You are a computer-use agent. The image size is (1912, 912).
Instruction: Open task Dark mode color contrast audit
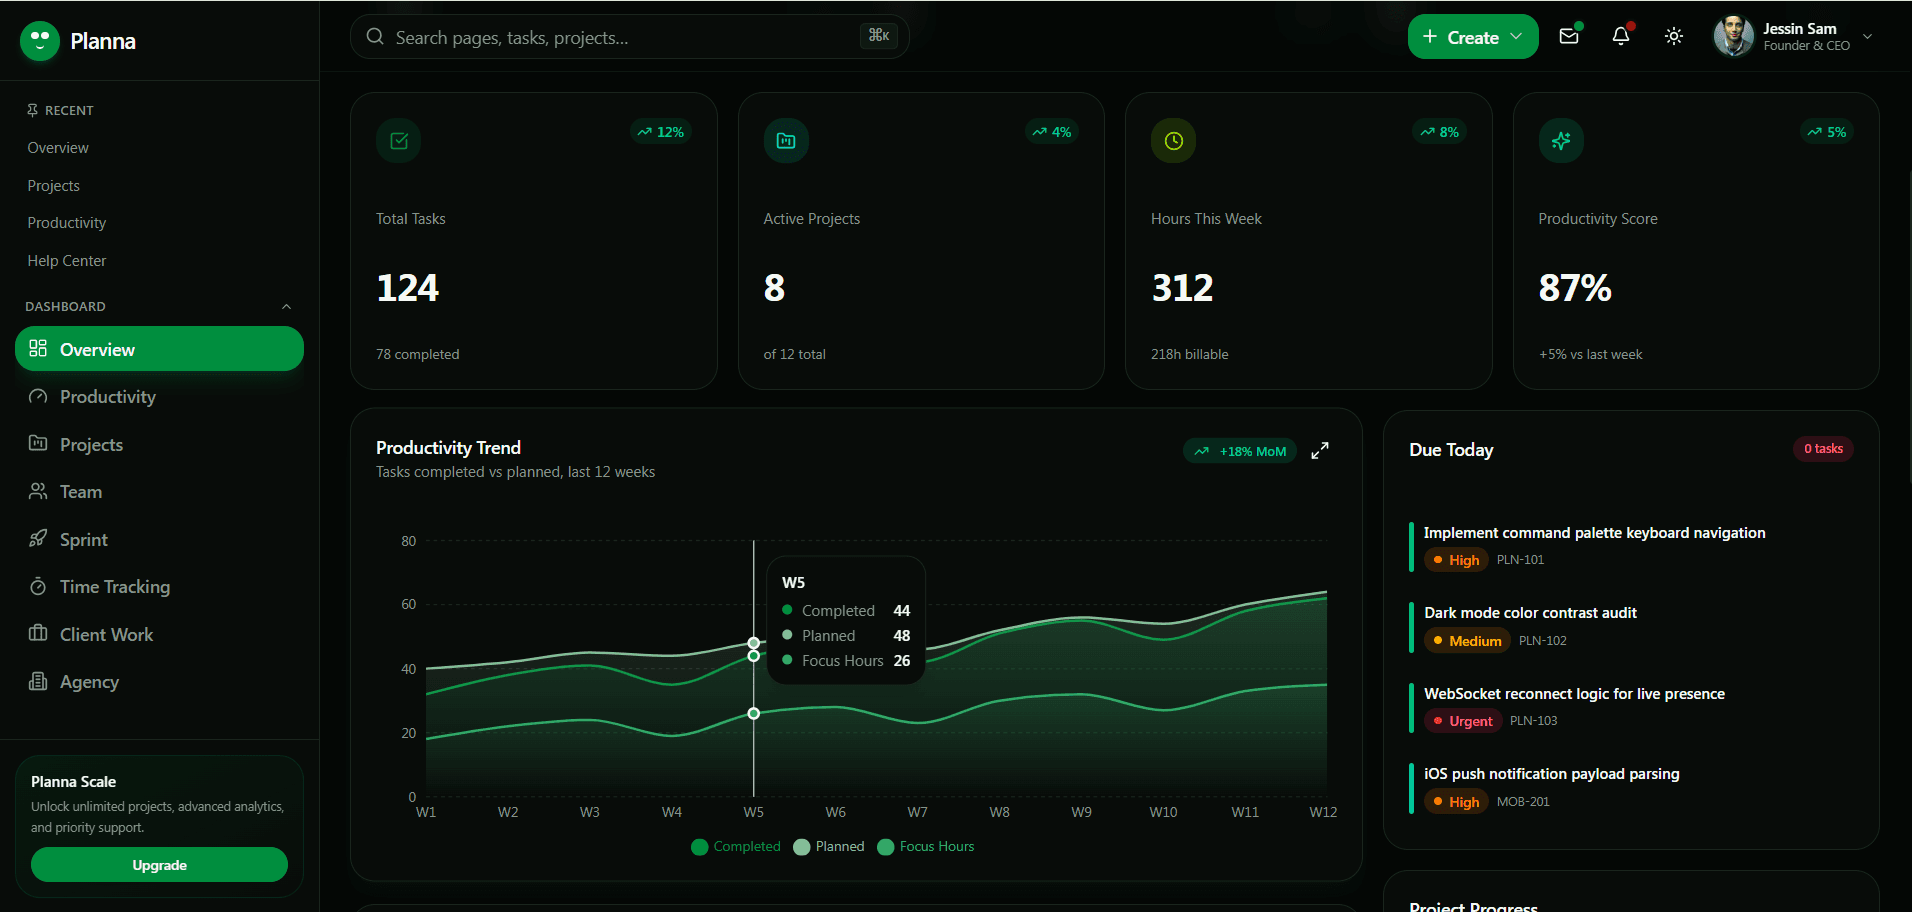pyautogui.click(x=1530, y=613)
